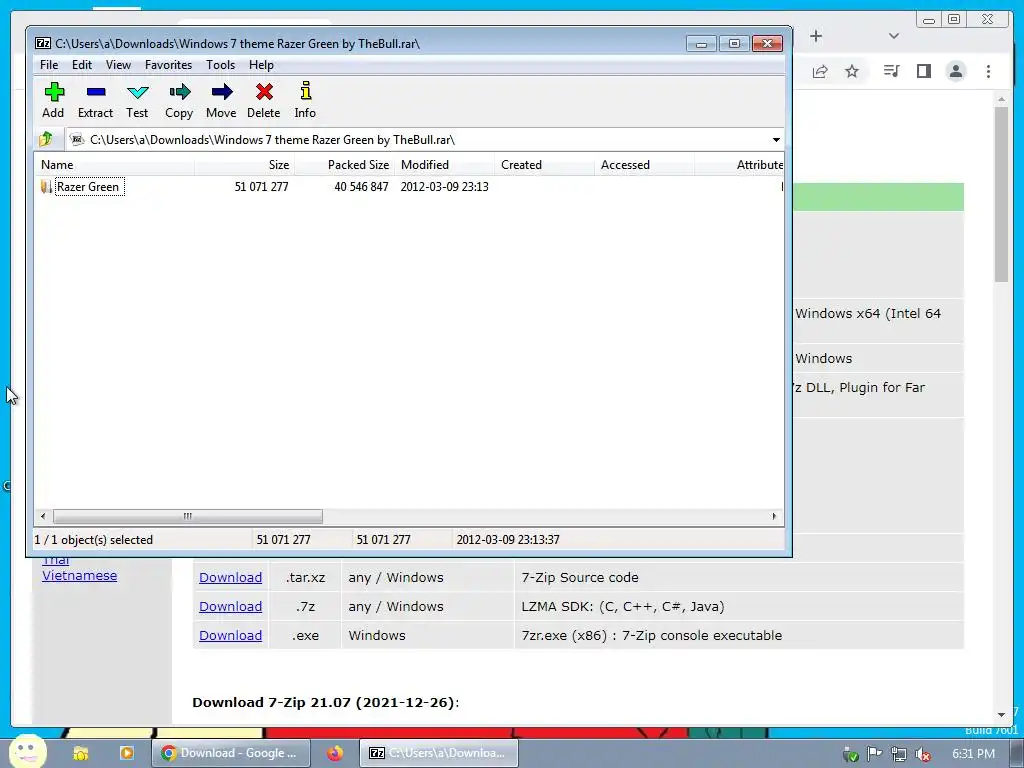Expand the address path dropdown arrow
Screen dimensions: 1024x768
tap(776, 140)
